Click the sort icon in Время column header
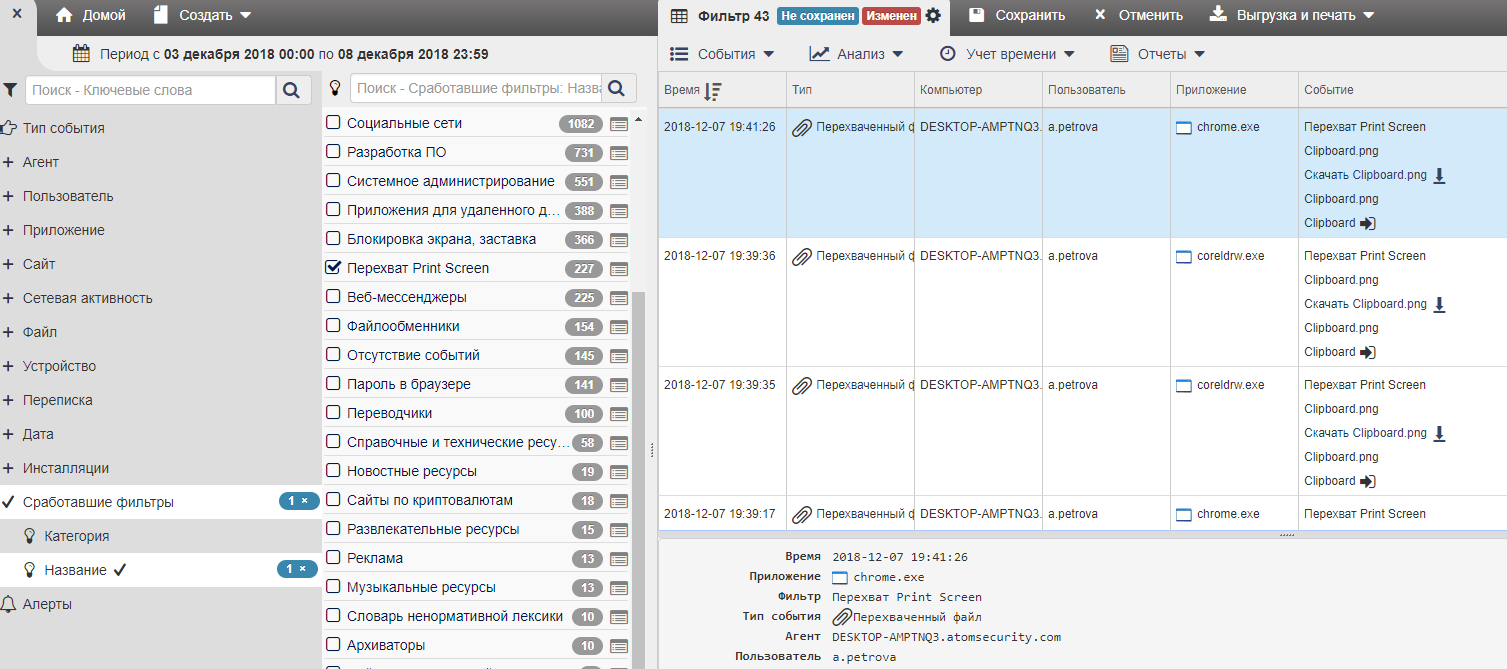Image resolution: width=1507 pixels, height=669 pixels. coord(712,91)
